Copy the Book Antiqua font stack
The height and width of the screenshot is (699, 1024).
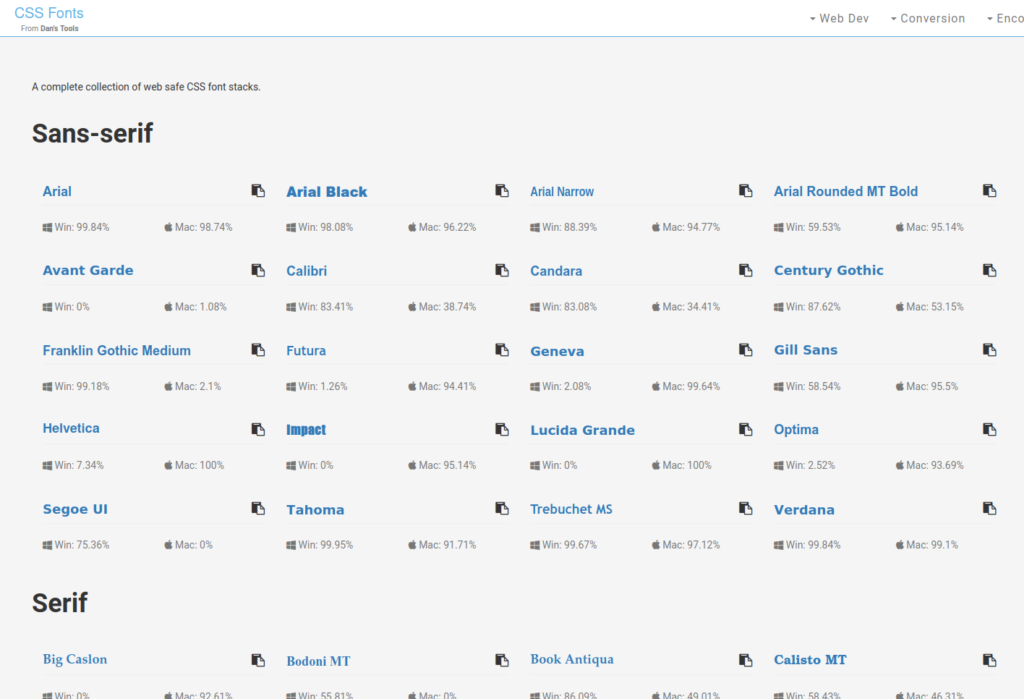click(x=745, y=660)
